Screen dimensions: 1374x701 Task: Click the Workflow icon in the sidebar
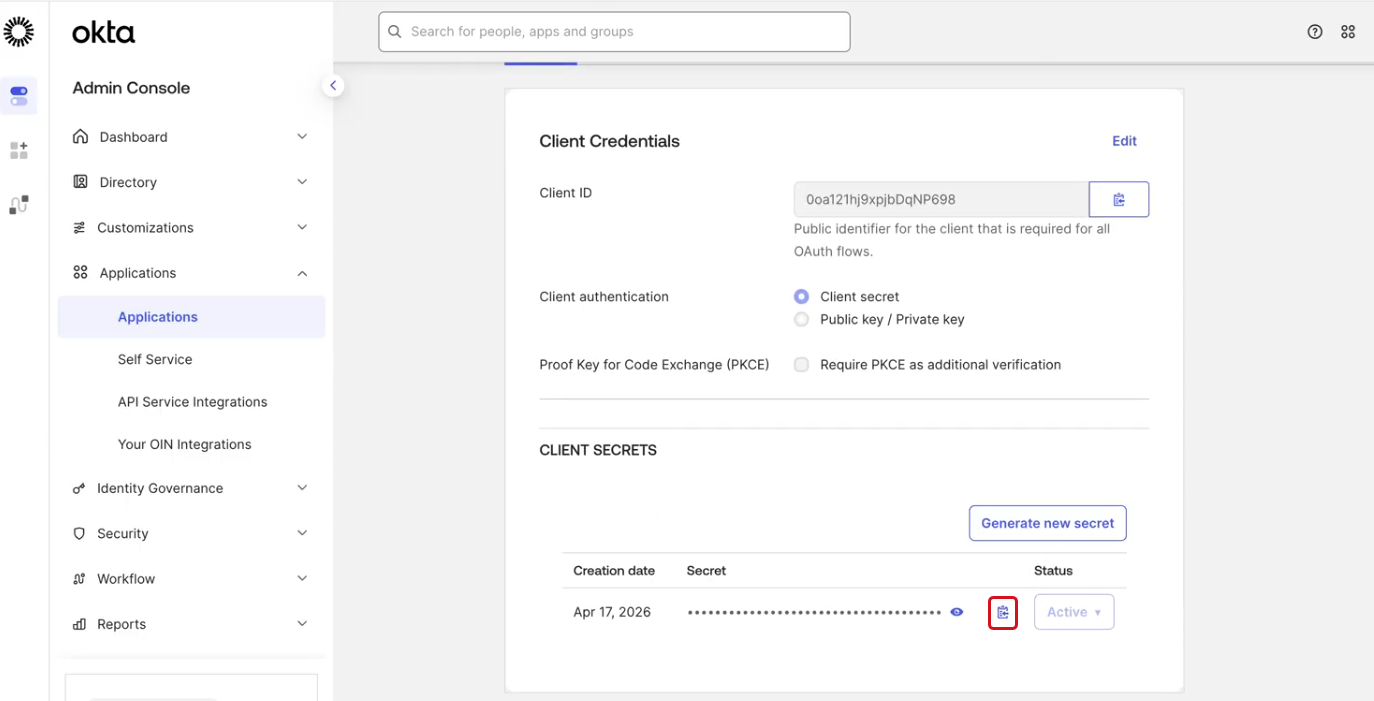pos(79,579)
